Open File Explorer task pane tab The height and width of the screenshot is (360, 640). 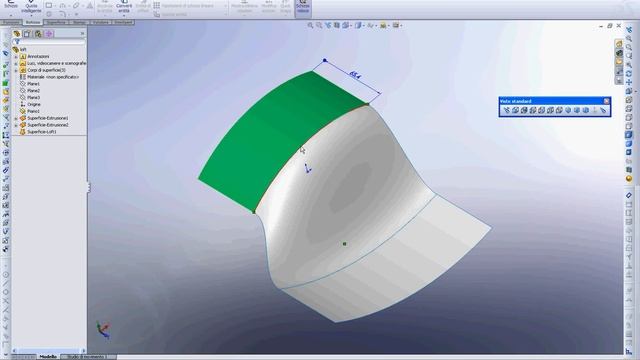[619, 62]
